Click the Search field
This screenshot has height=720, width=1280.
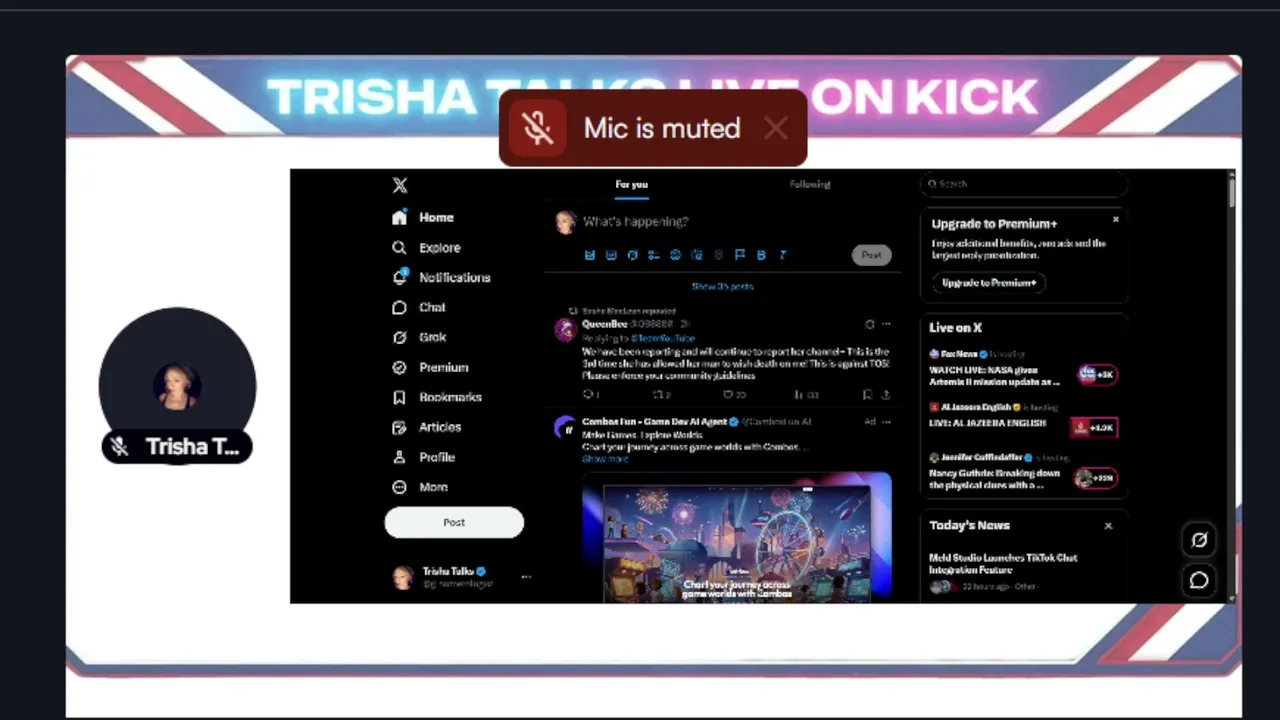[x=1024, y=184]
